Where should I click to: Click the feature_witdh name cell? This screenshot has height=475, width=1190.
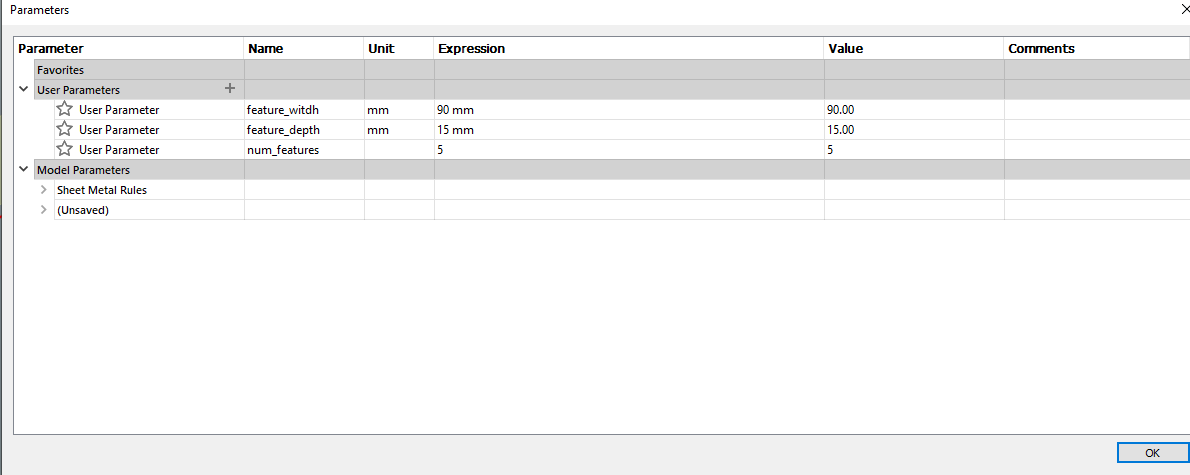(x=304, y=109)
